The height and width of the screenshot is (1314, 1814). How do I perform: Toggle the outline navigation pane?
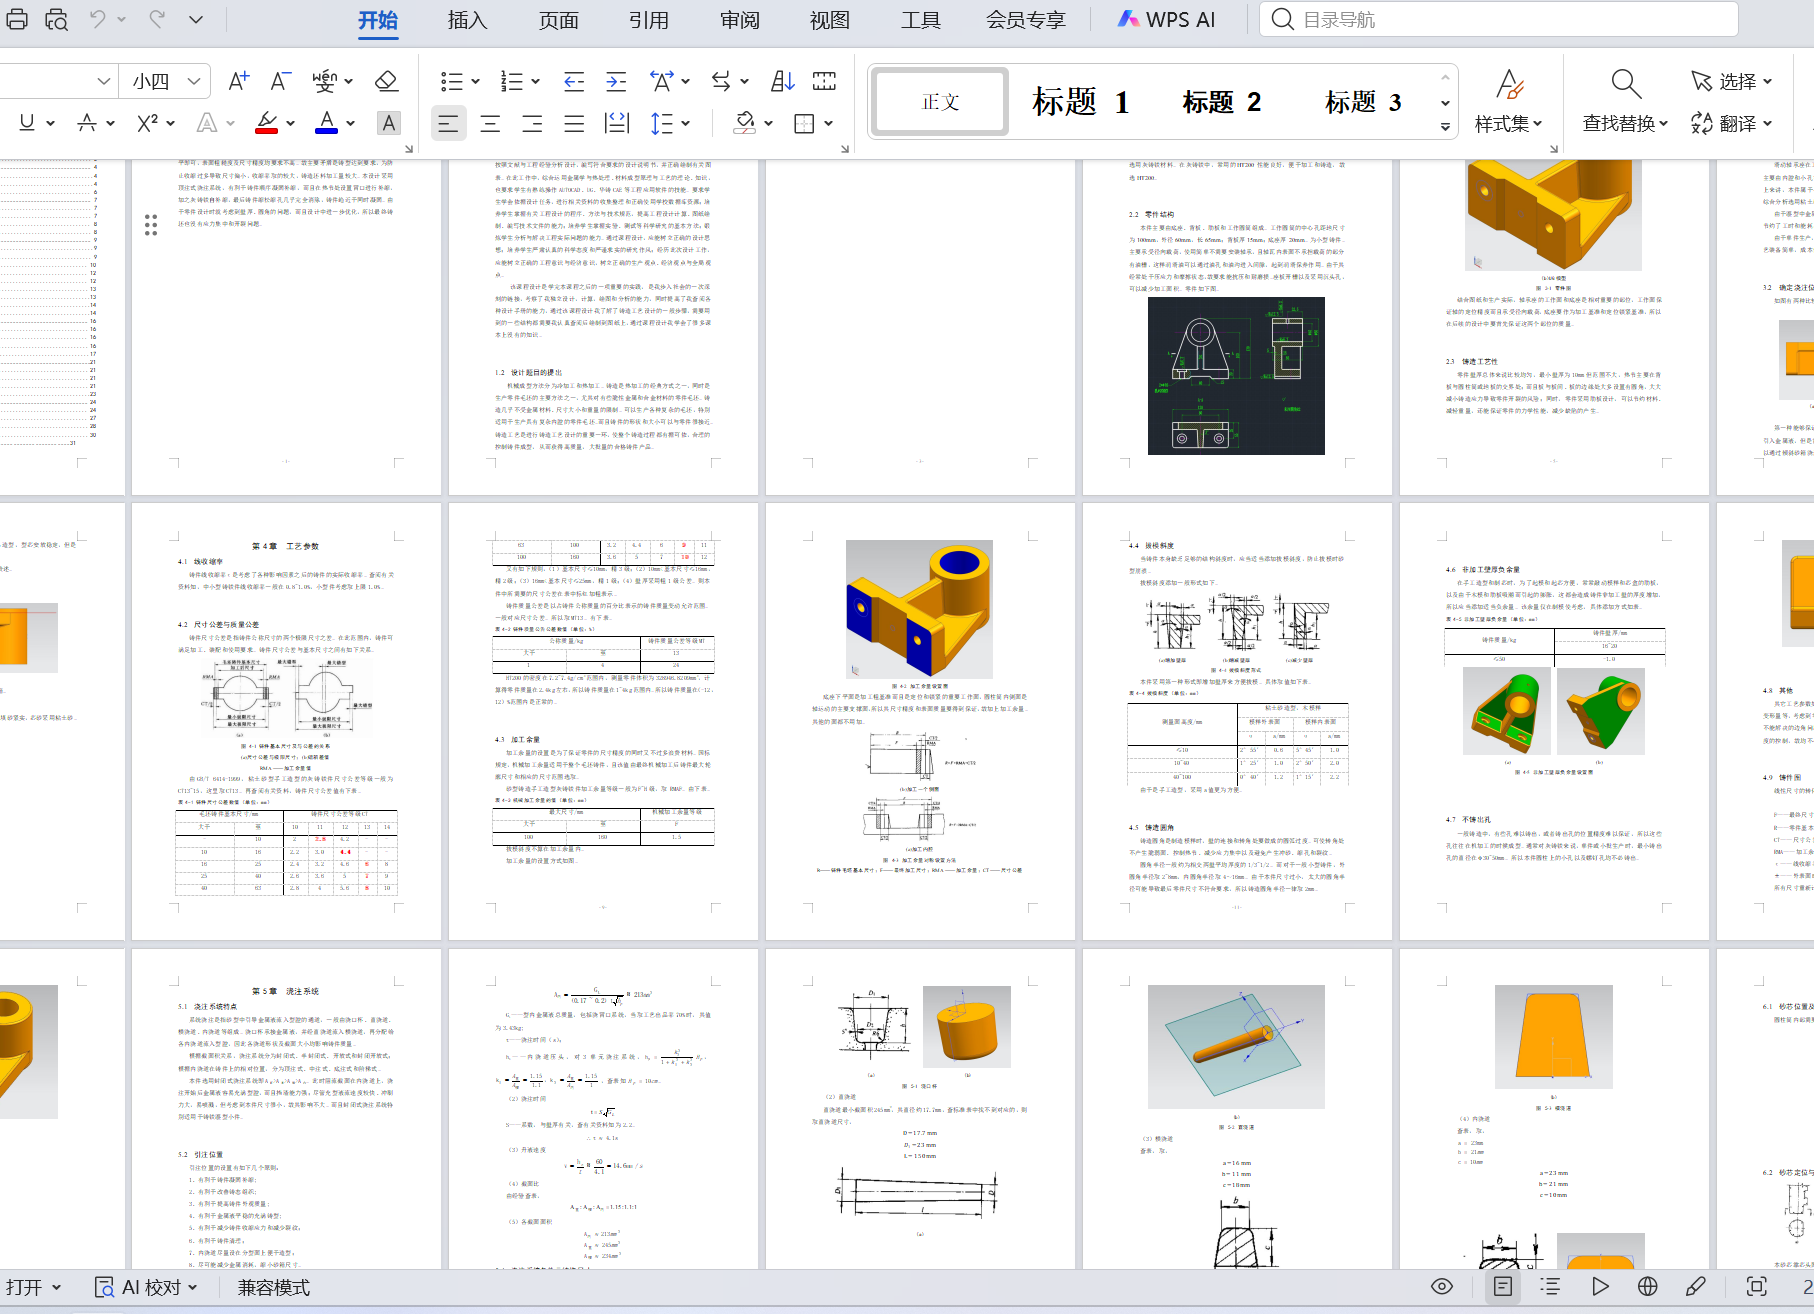[x=1551, y=1287]
